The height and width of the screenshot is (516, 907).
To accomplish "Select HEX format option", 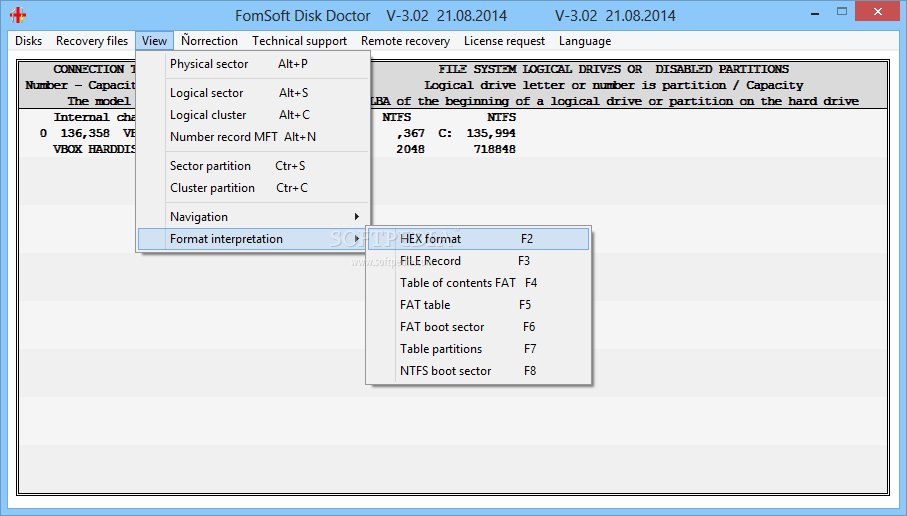I will [478, 239].
